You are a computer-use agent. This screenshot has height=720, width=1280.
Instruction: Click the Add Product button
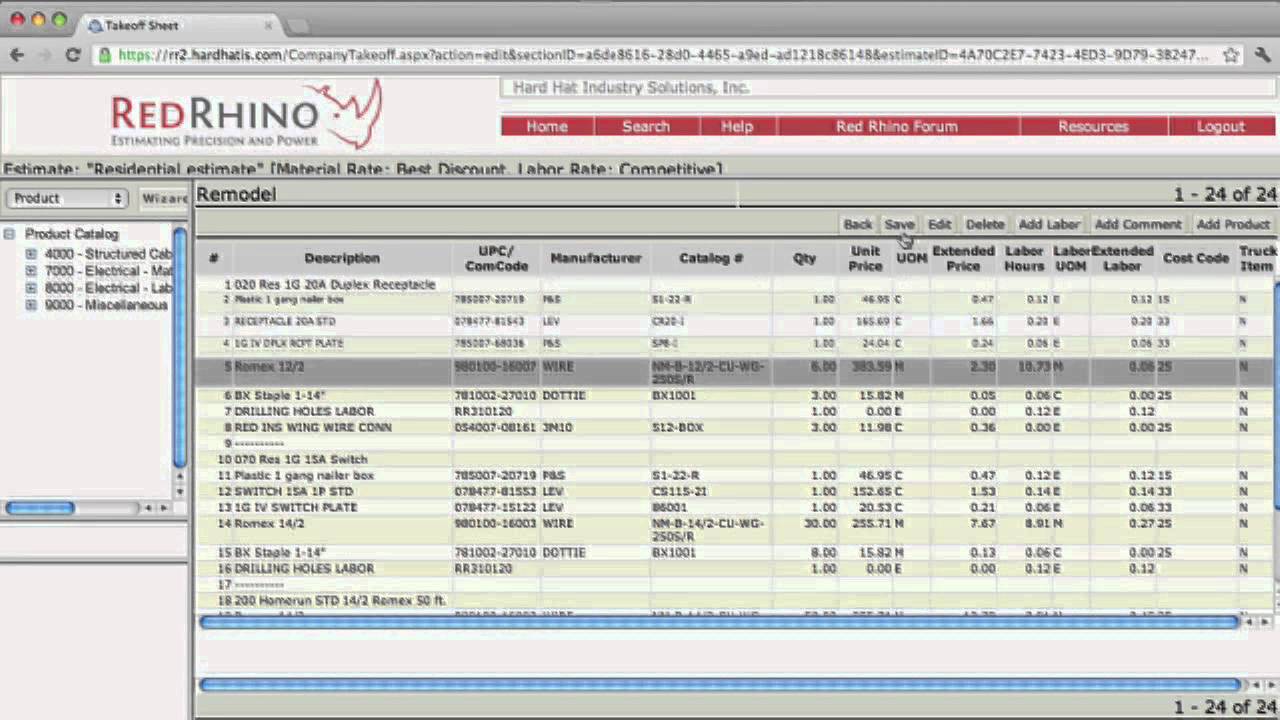coord(1233,224)
